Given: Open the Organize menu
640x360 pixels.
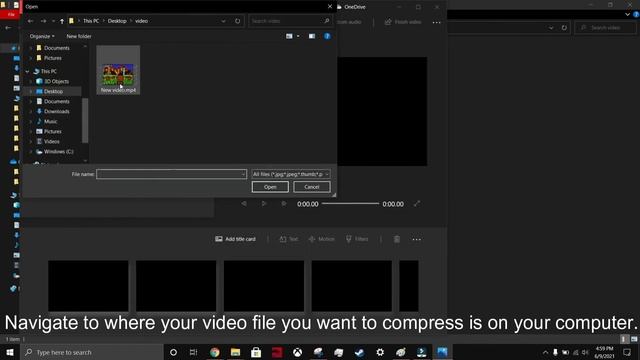Looking at the screenshot, I should (x=42, y=36).
